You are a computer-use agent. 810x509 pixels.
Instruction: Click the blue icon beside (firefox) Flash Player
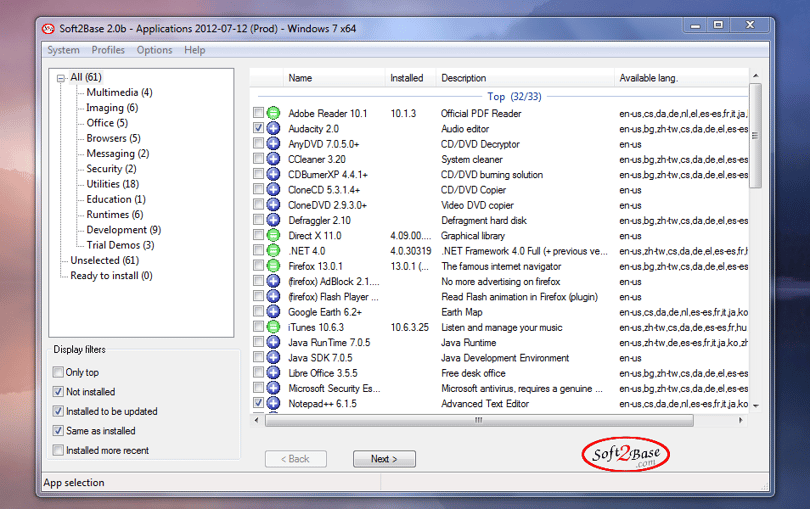point(273,296)
